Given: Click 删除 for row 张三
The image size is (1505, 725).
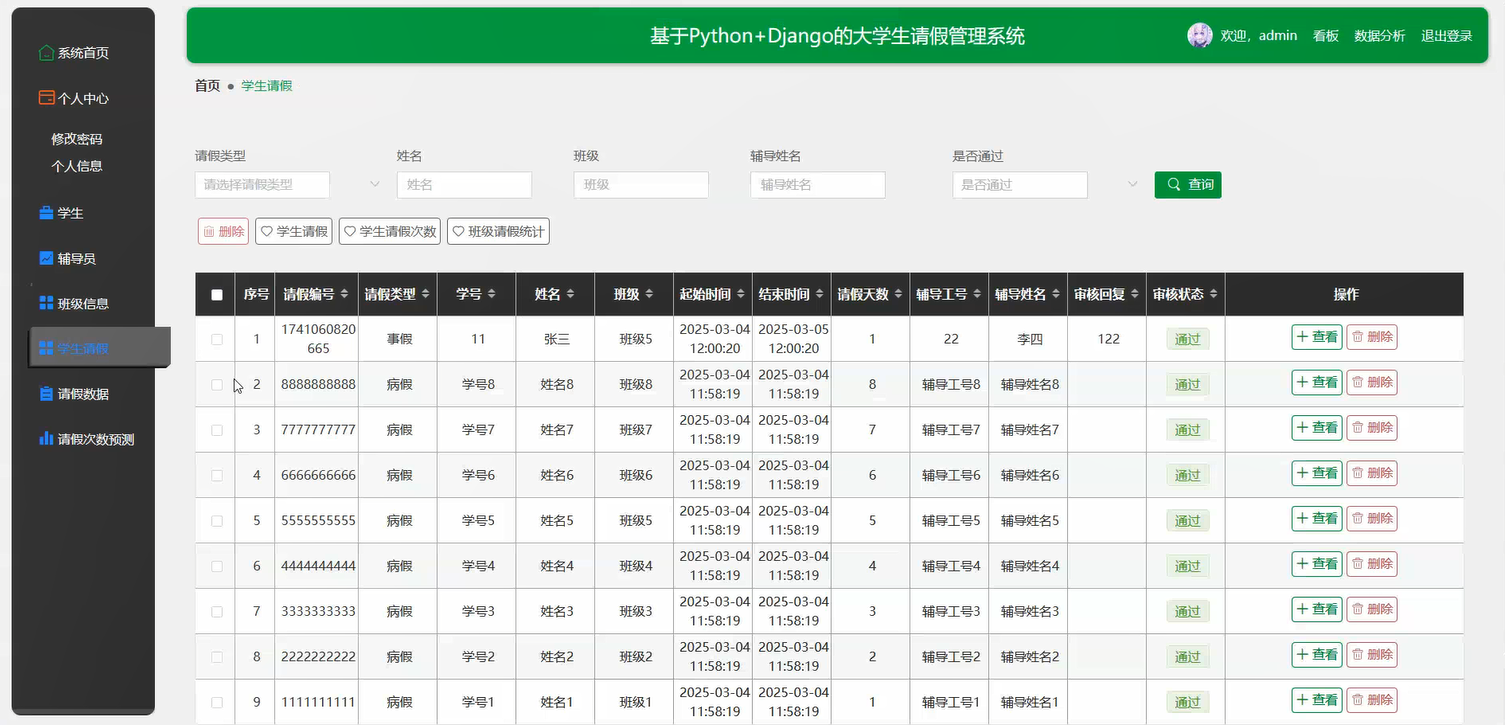Looking at the screenshot, I should 1372,337.
